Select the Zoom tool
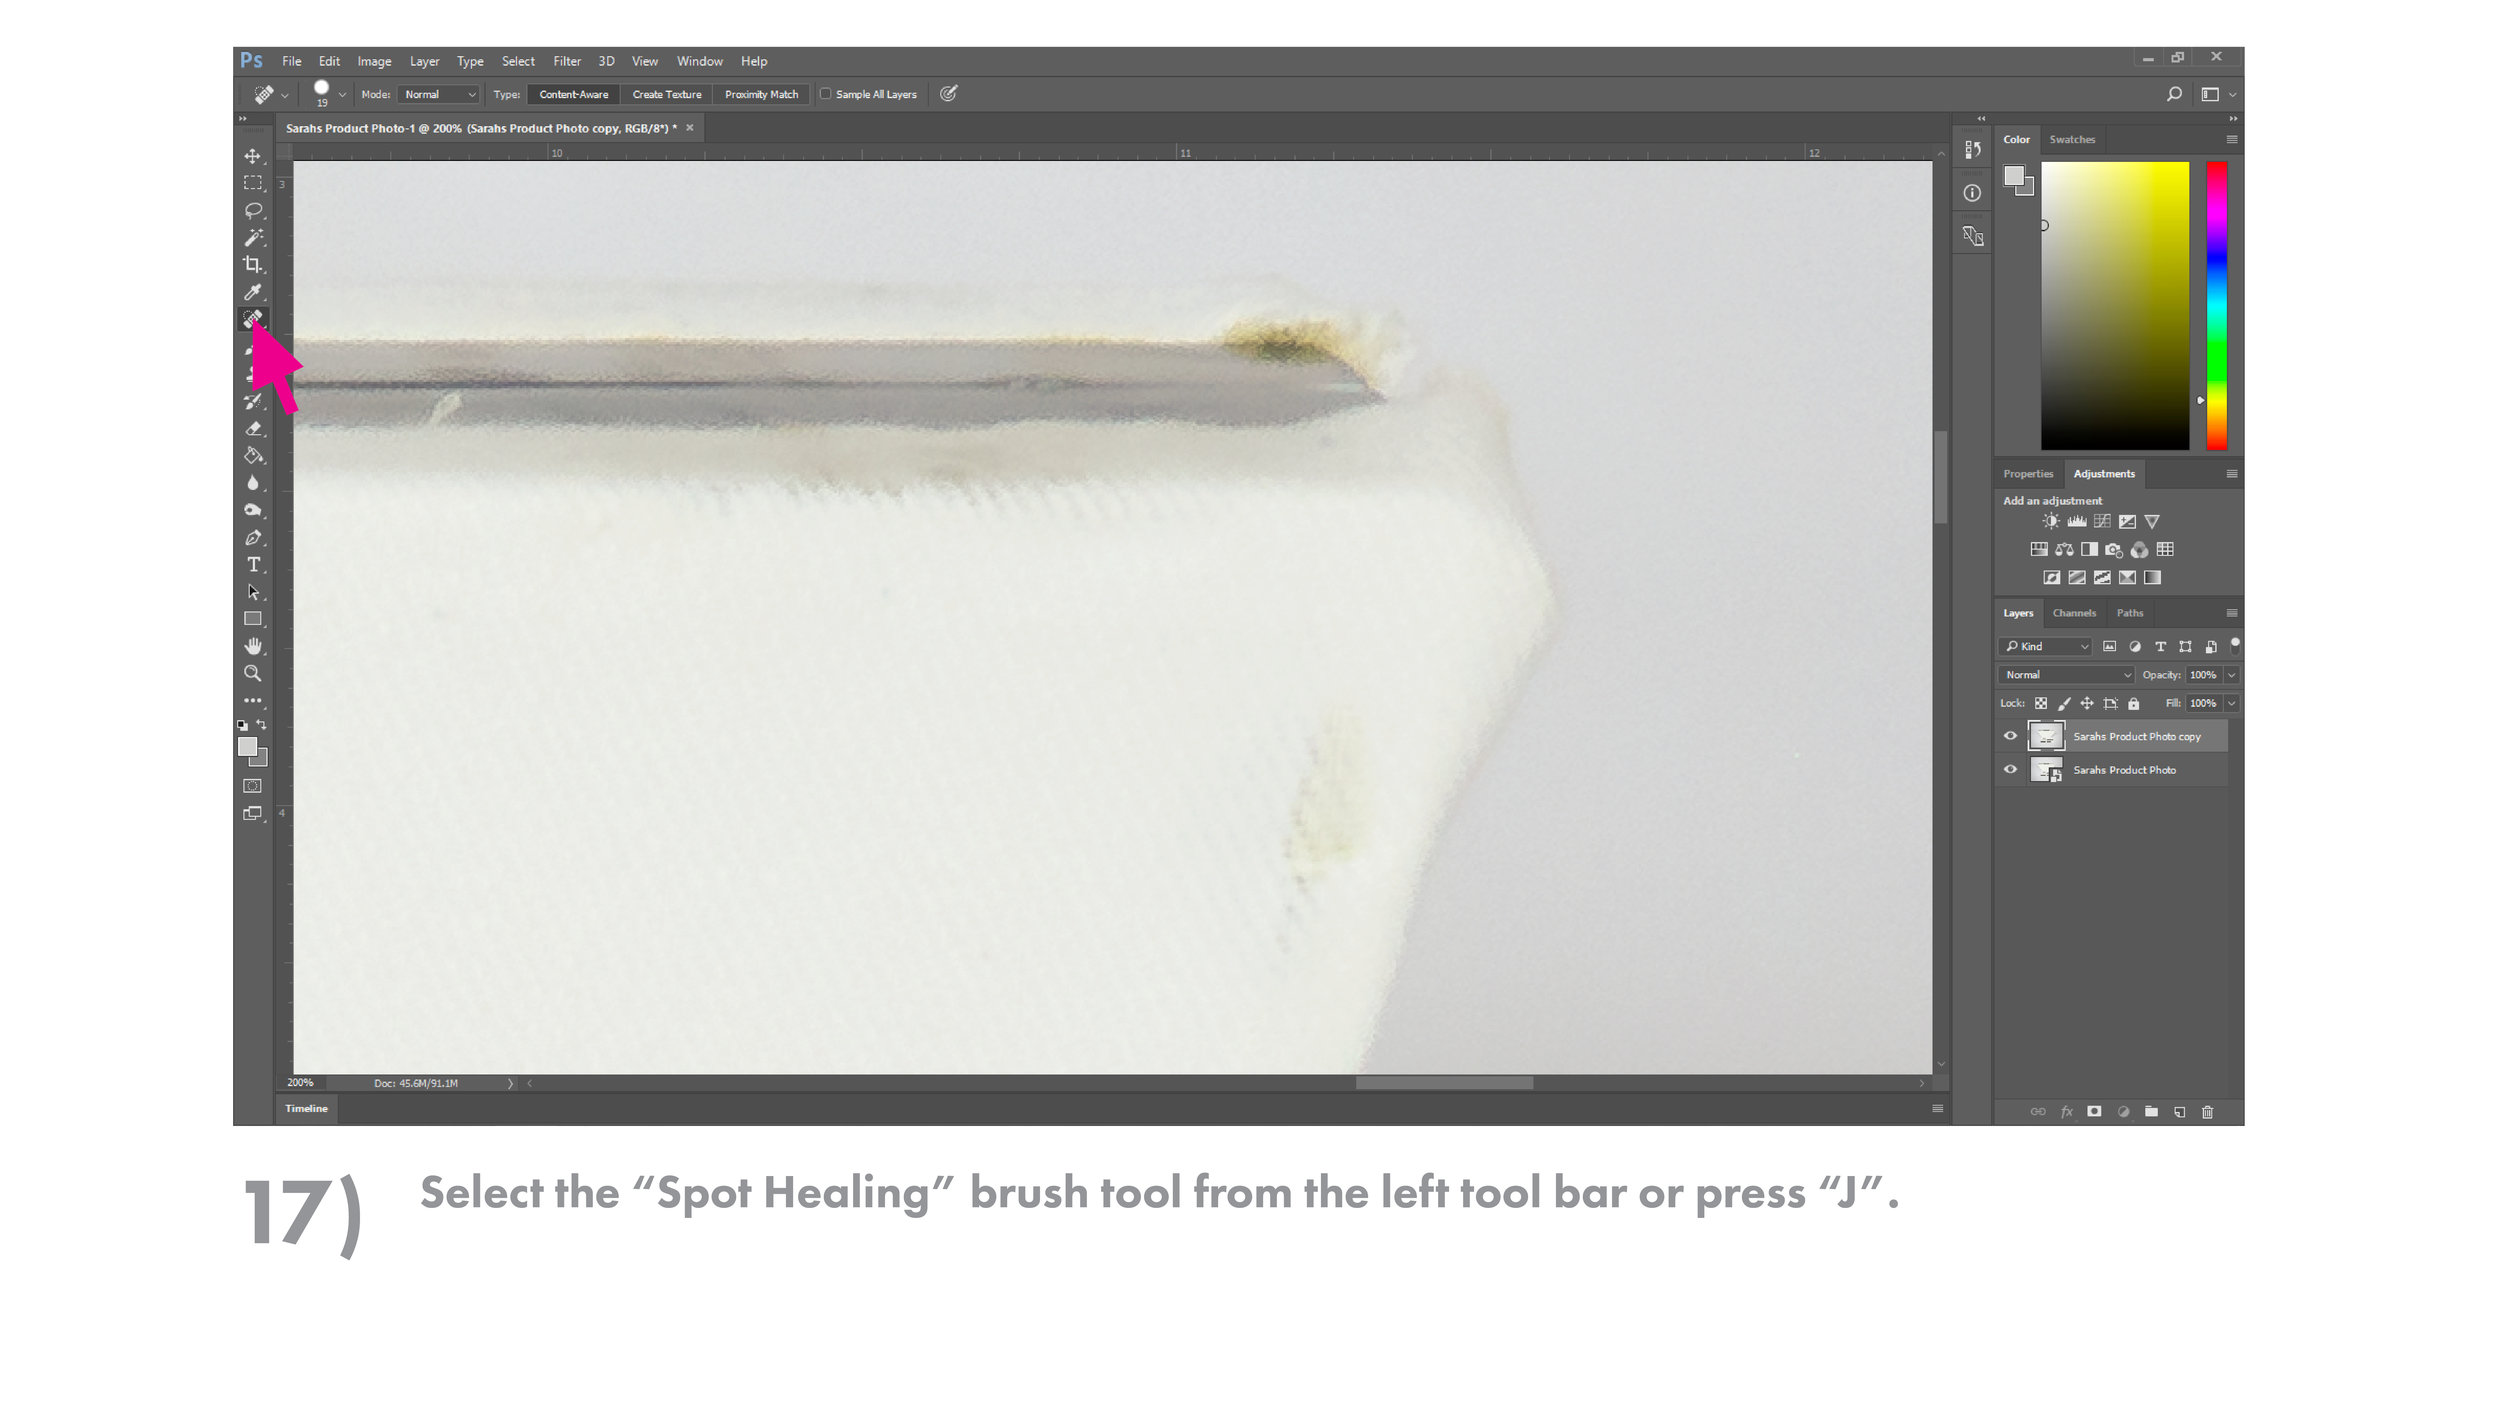The width and height of the screenshot is (2500, 1406). [252, 673]
